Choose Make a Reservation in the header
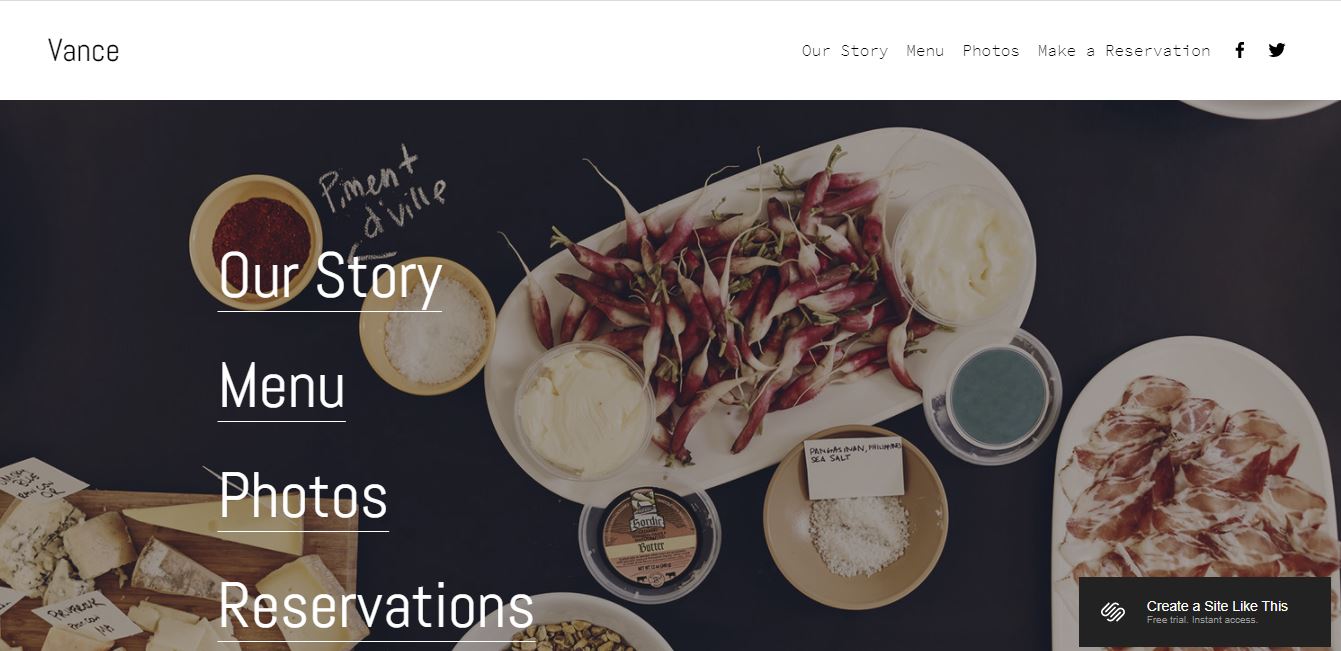Image resolution: width=1341 pixels, height=651 pixels. tap(1124, 50)
